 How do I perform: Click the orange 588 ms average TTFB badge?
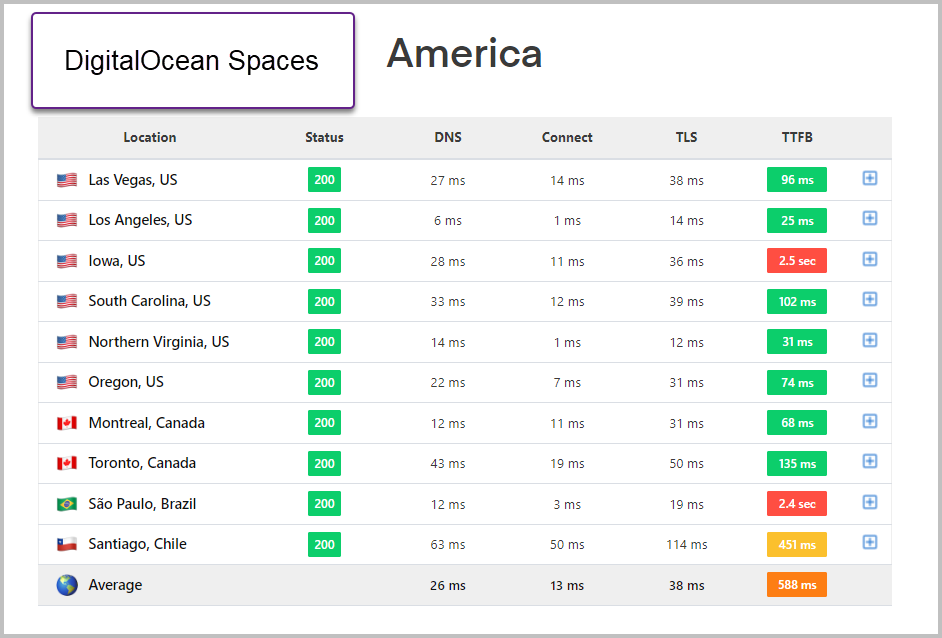[797, 585]
